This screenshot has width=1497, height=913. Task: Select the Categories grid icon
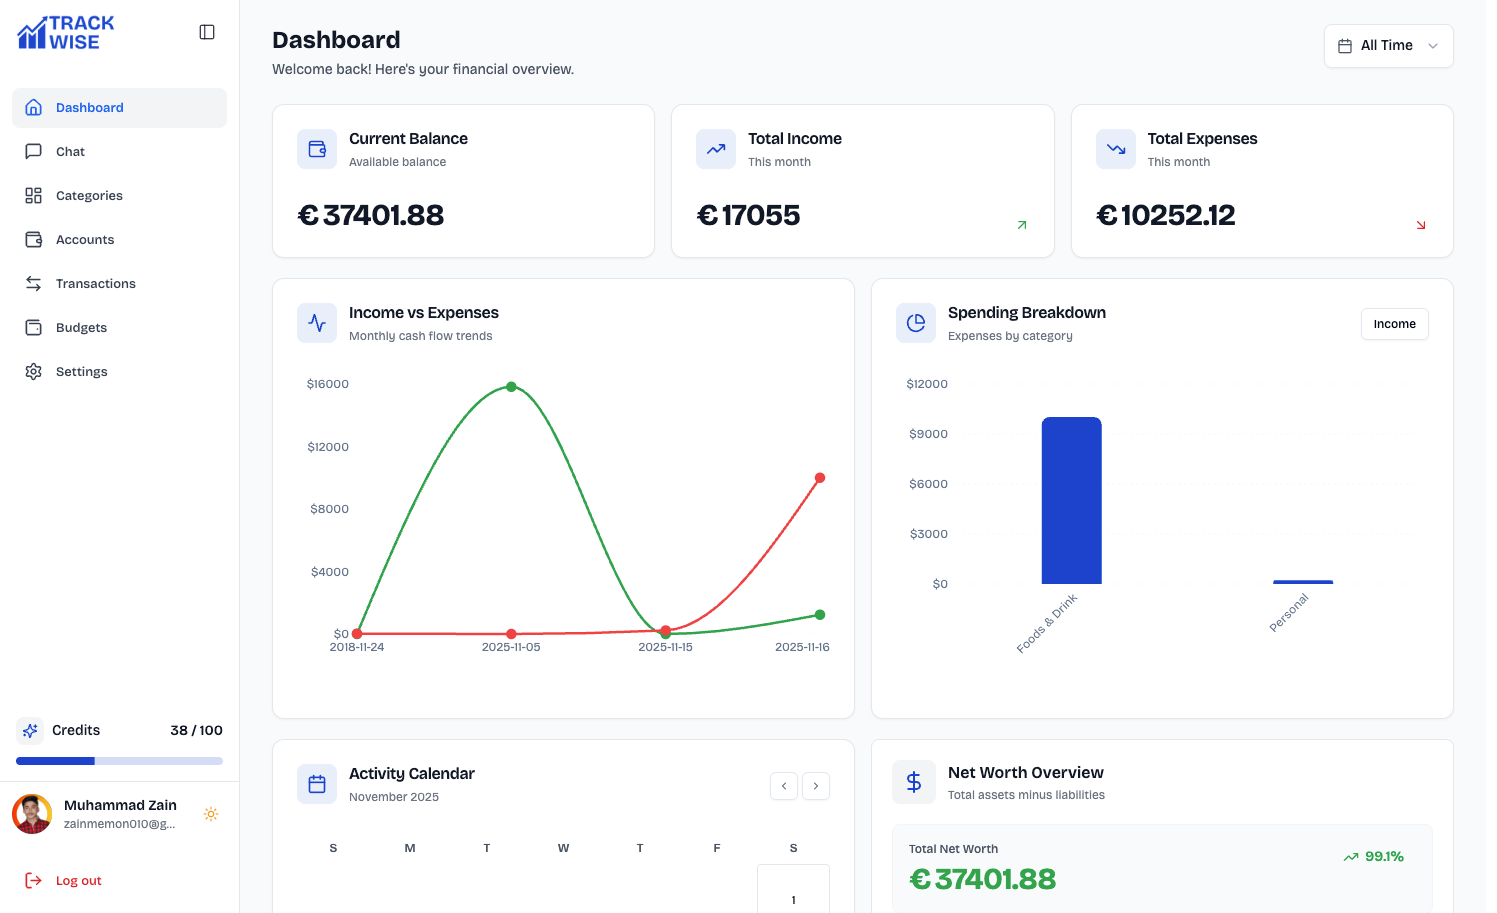pyautogui.click(x=33, y=195)
